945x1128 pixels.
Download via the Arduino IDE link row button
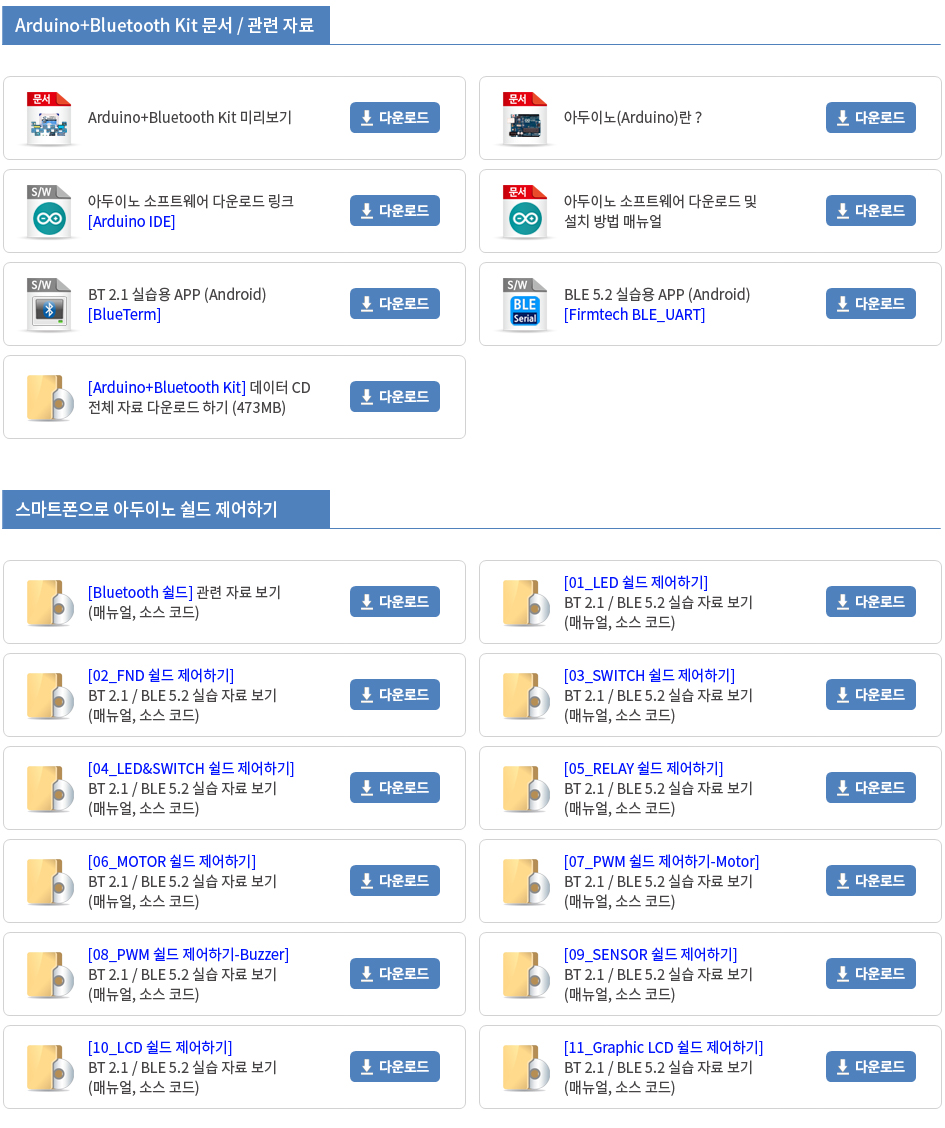coord(395,211)
